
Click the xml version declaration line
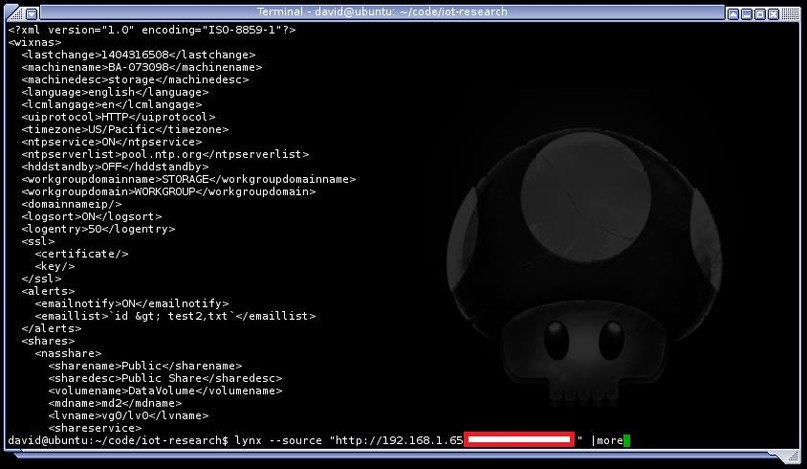[x=152, y=30]
